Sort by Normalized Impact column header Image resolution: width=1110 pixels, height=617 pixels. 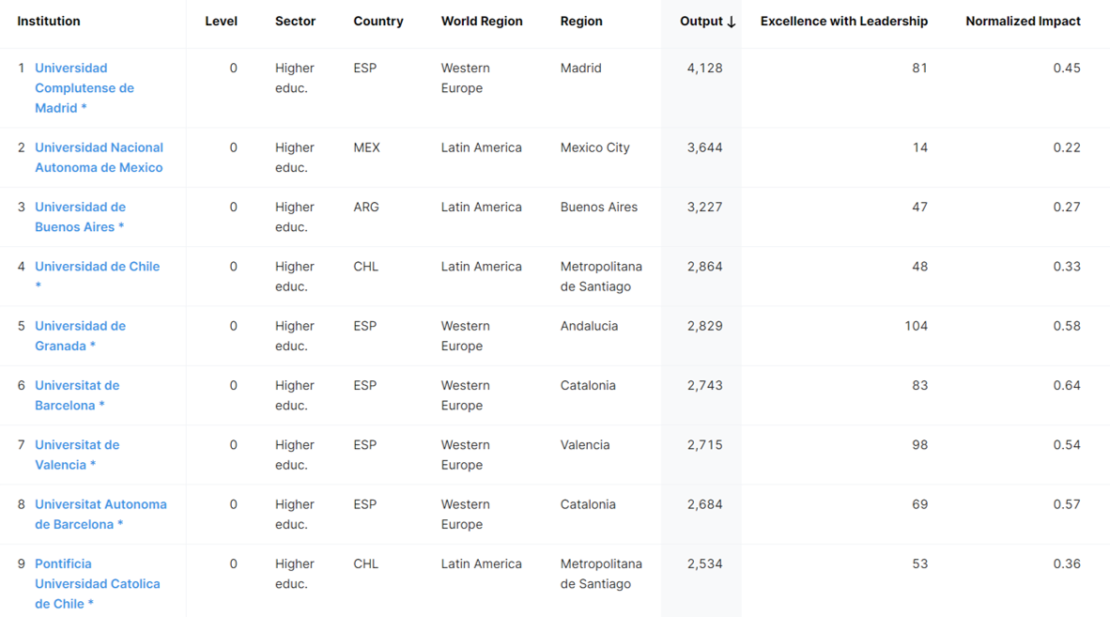pyautogui.click(x=1022, y=21)
